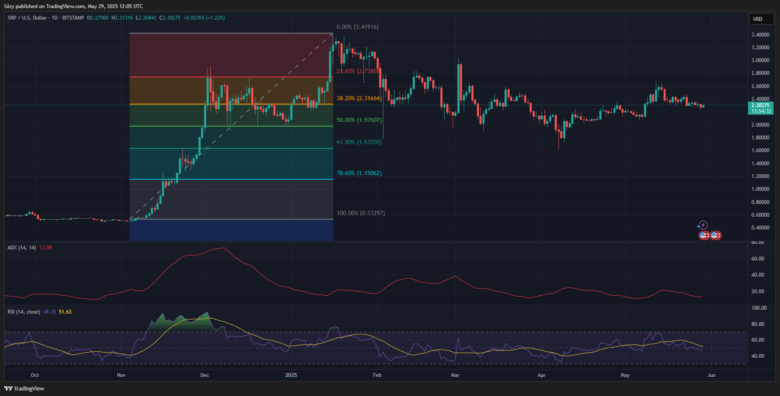The height and width of the screenshot is (396, 780).
Task: Click the second US flag economic event icon
Action: click(x=716, y=235)
